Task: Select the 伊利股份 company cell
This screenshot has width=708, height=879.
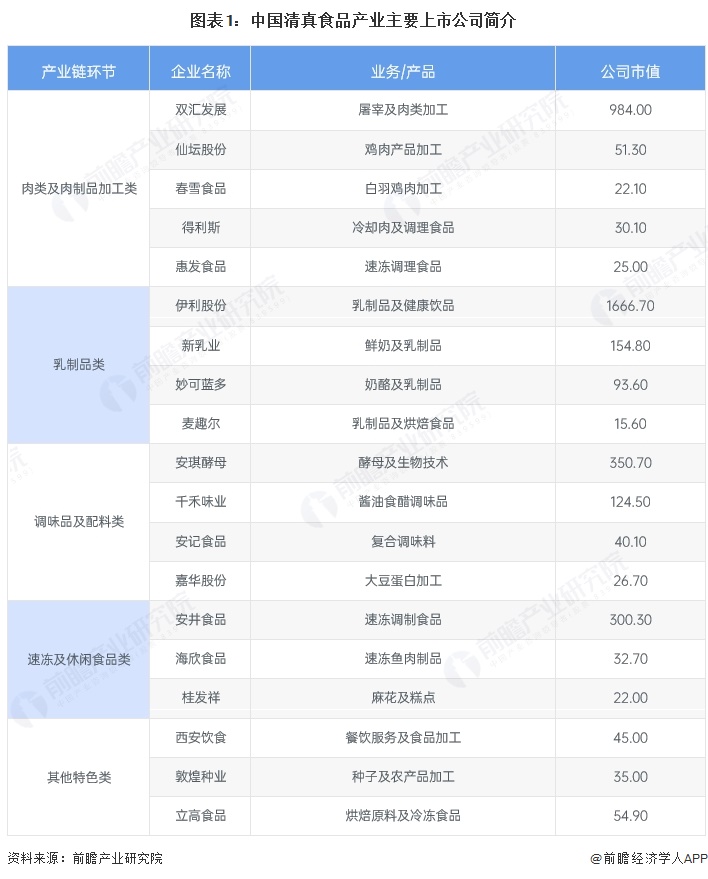Action: tap(200, 306)
